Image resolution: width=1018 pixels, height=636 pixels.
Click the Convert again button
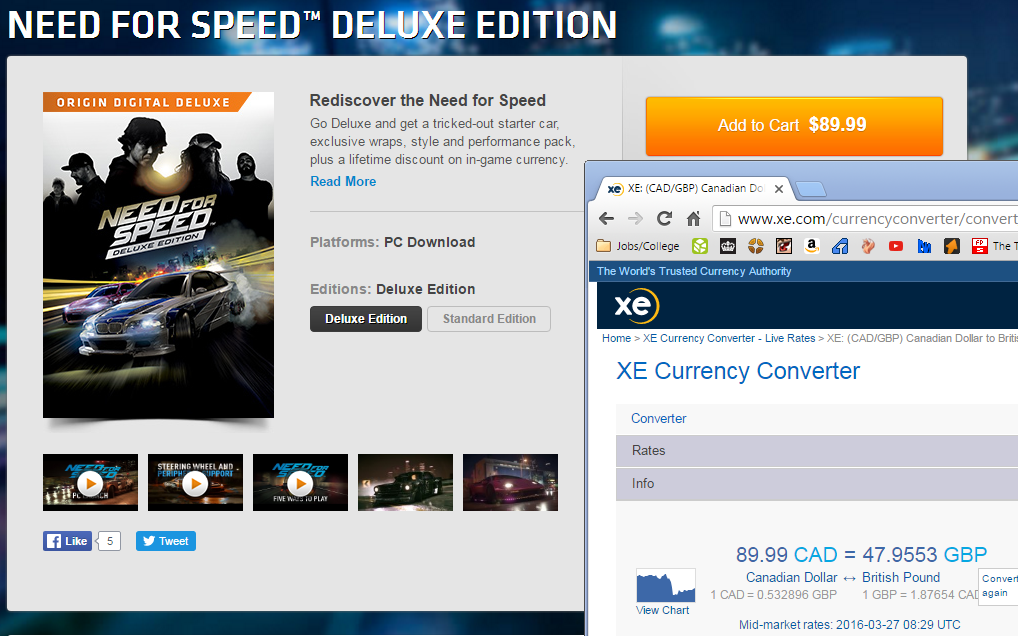click(999, 586)
